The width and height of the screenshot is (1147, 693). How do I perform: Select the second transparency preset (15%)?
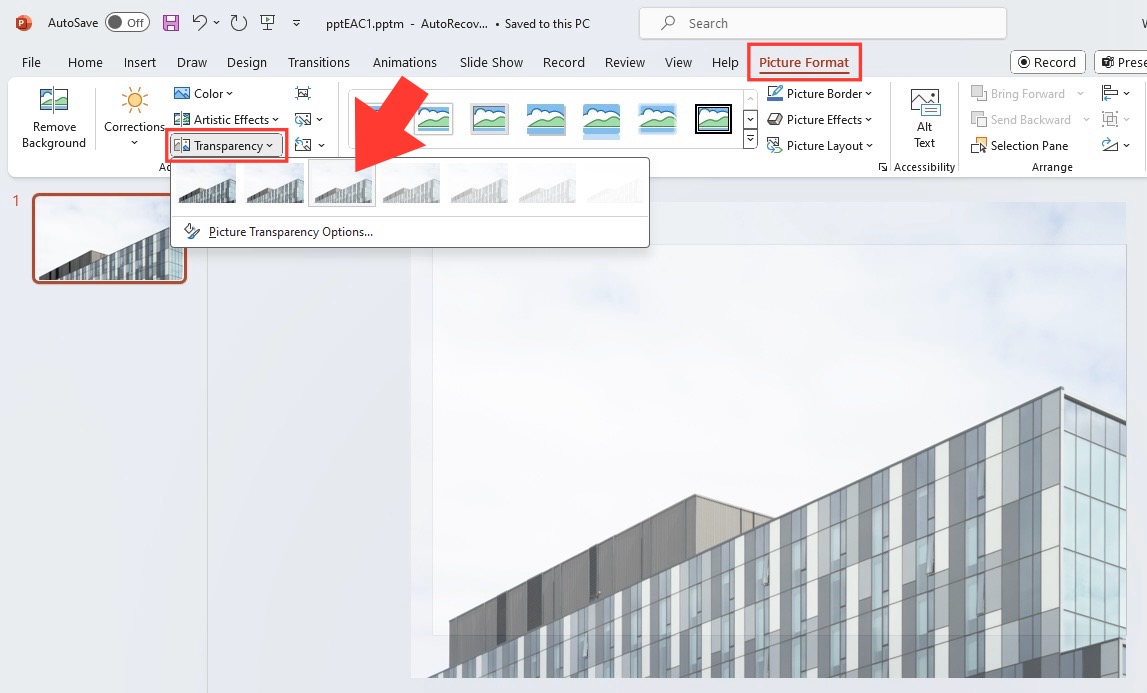coord(275,183)
